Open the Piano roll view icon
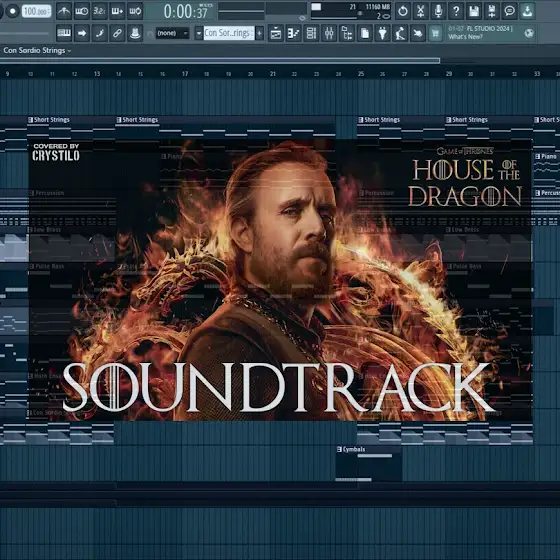The image size is (560, 560). pyautogui.click(x=294, y=33)
